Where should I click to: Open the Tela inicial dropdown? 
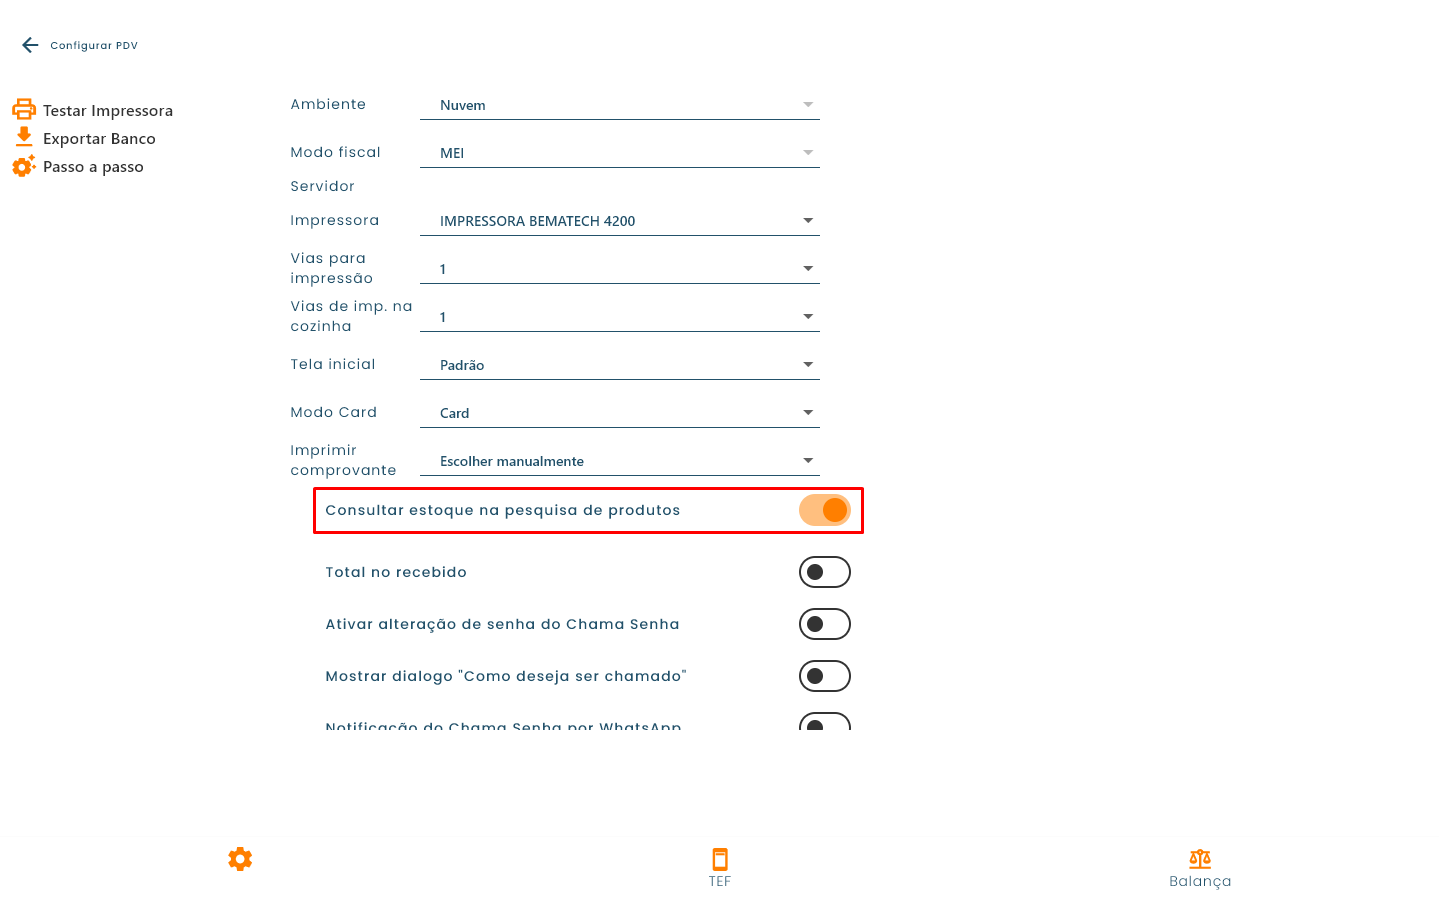(x=620, y=365)
